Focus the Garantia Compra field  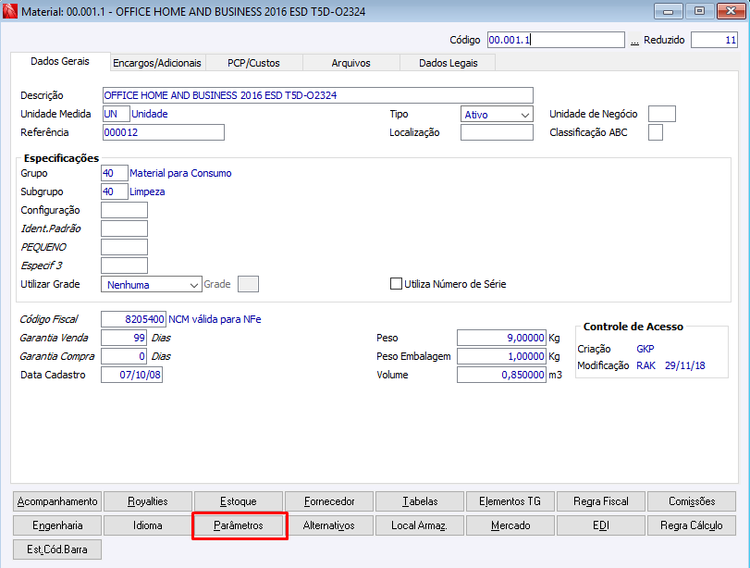(x=124, y=356)
